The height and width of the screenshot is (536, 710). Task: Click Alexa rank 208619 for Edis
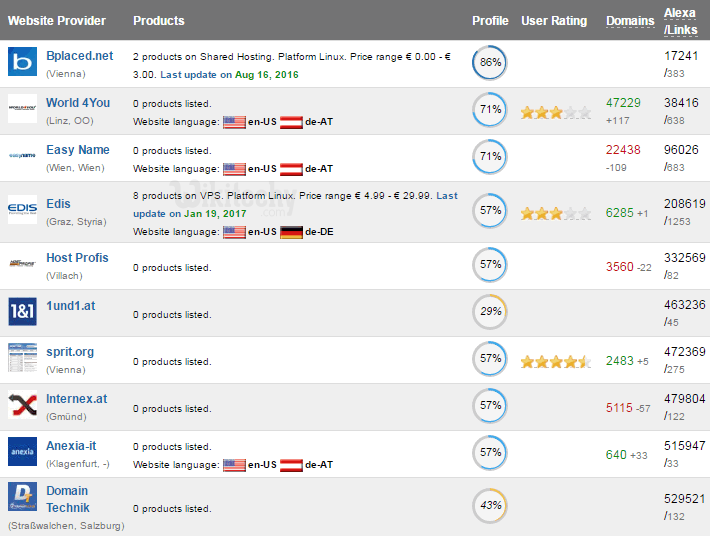coord(685,204)
